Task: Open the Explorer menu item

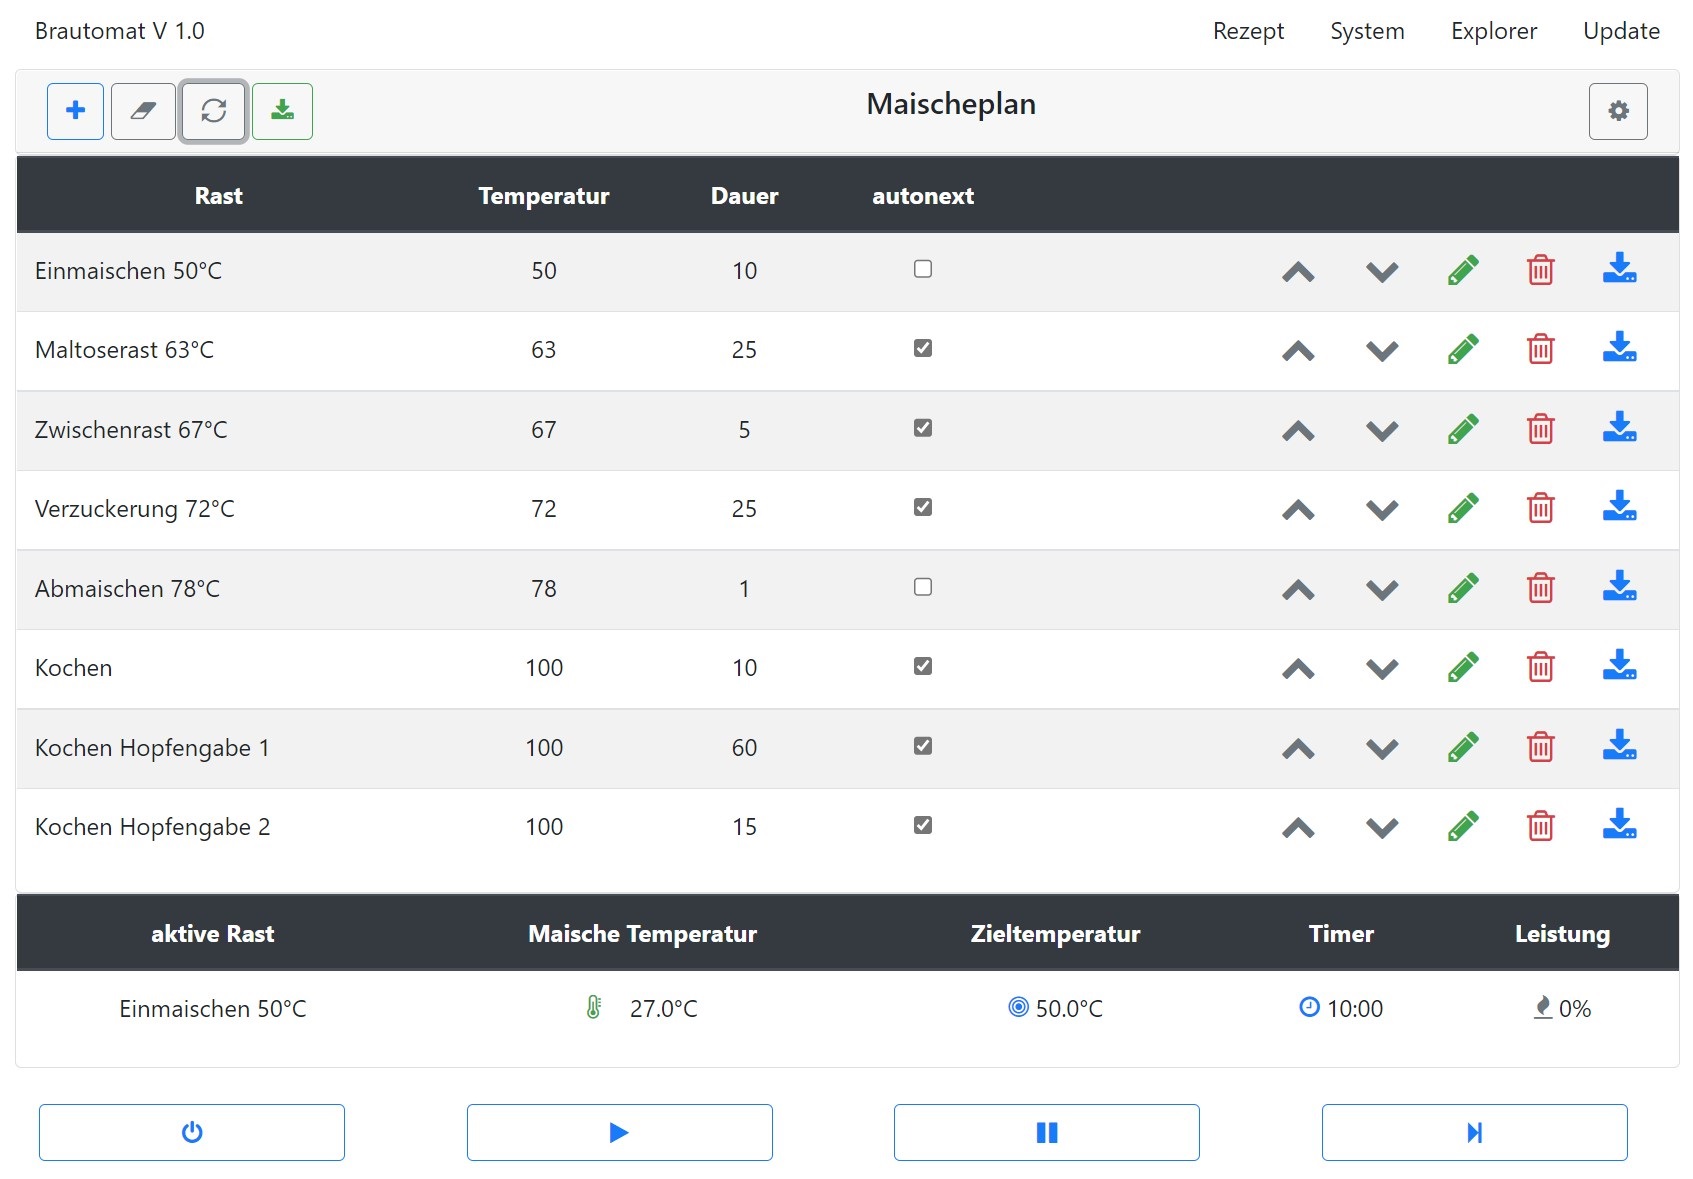Action: pyautogui.click(x=1493, y=31)
